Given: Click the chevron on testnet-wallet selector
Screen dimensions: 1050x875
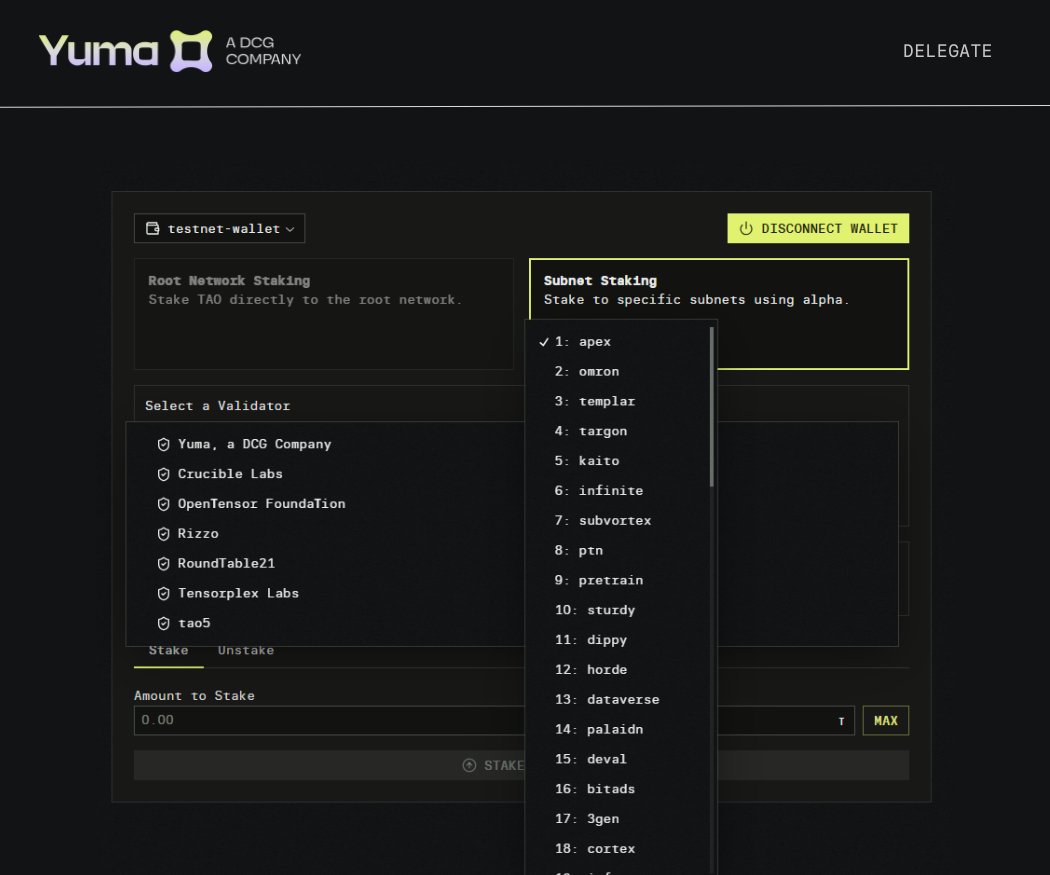Looking at the screenshot, I should pyautogui.click(x=290, y=229).
